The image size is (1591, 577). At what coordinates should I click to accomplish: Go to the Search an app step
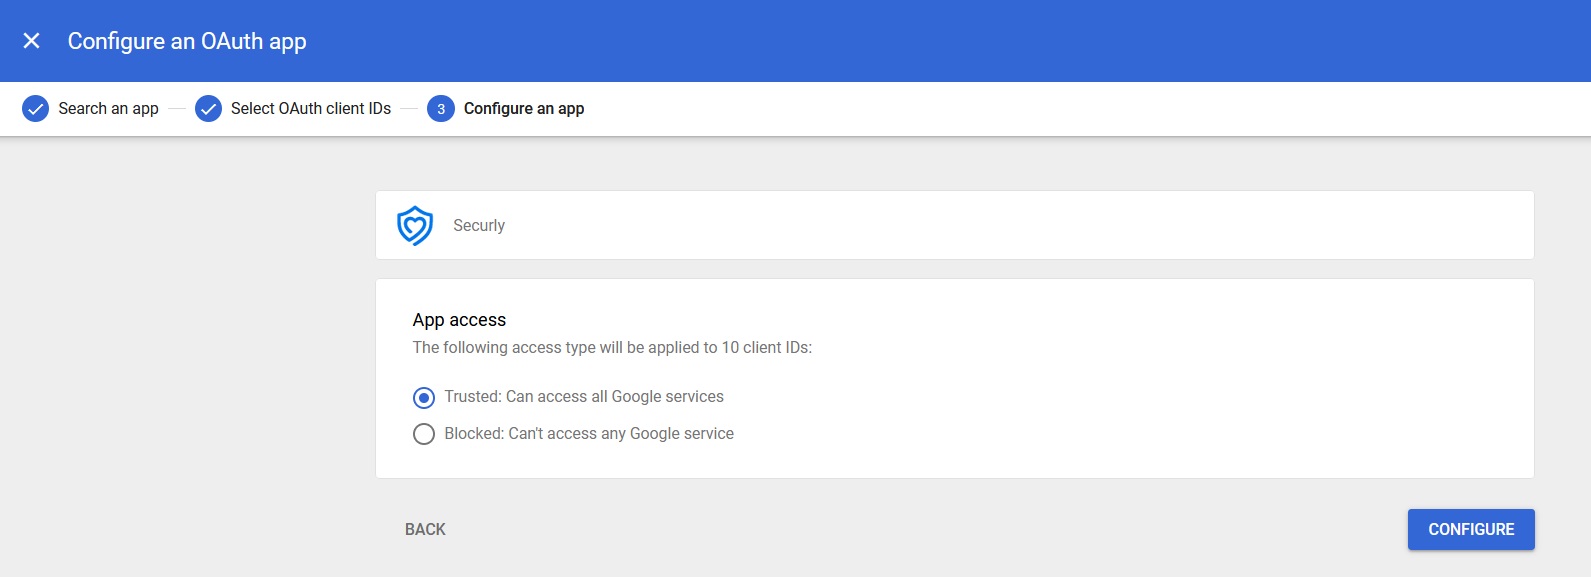(x=108, y=109)
